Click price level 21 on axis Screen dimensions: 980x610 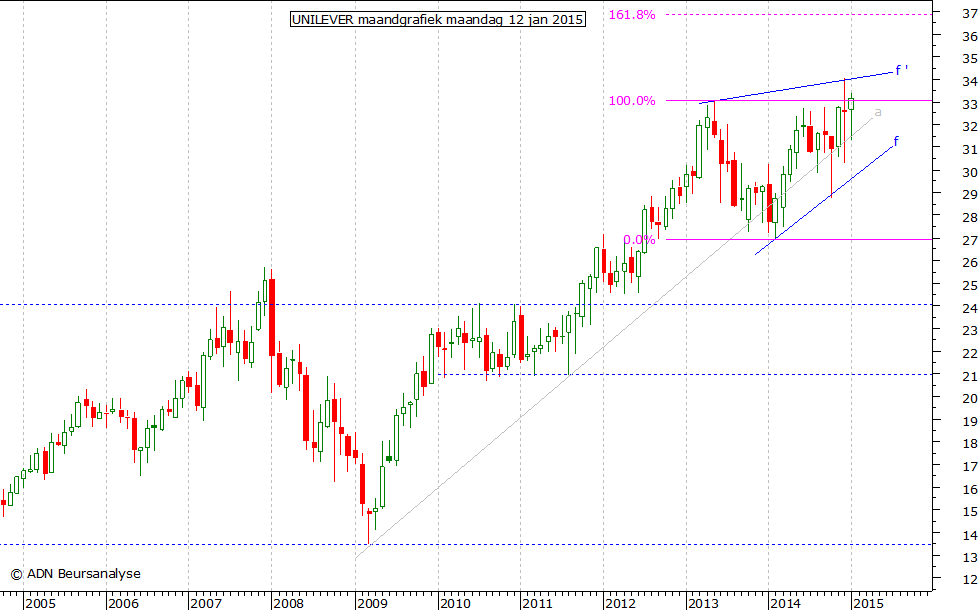(970, 376)
